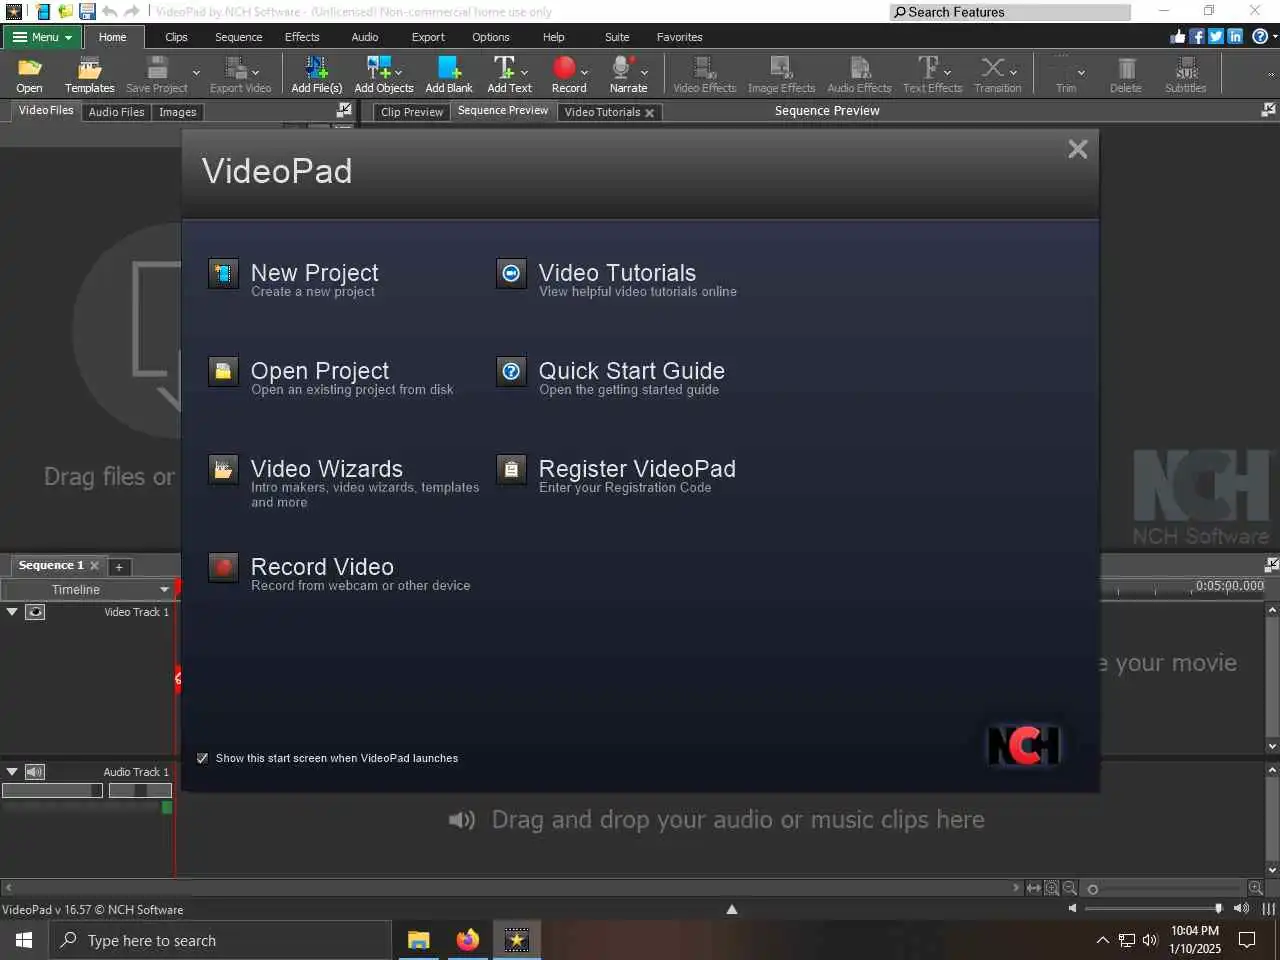Click the timeline zoom slider handle

(1093, 889)
